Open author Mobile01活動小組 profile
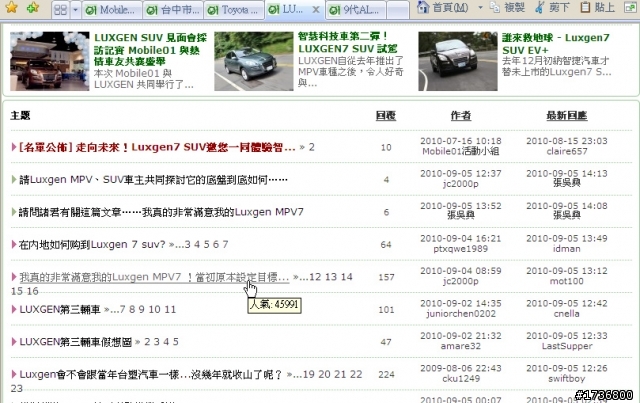This screenshot has width=640, height=403. pos(461,151)
